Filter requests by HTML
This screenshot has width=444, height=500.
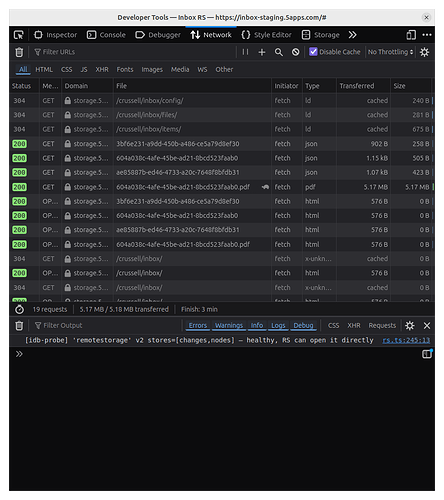(44, 69)
